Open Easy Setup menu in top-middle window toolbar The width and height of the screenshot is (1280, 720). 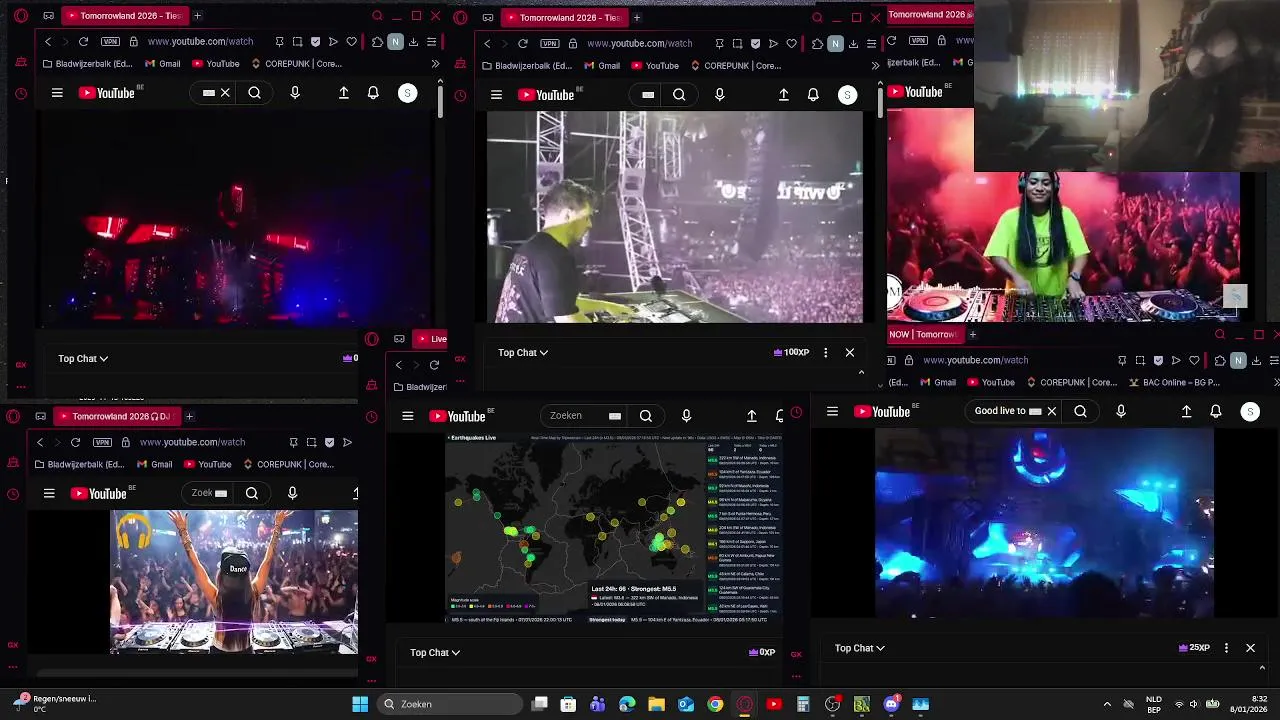pos(871,44)
